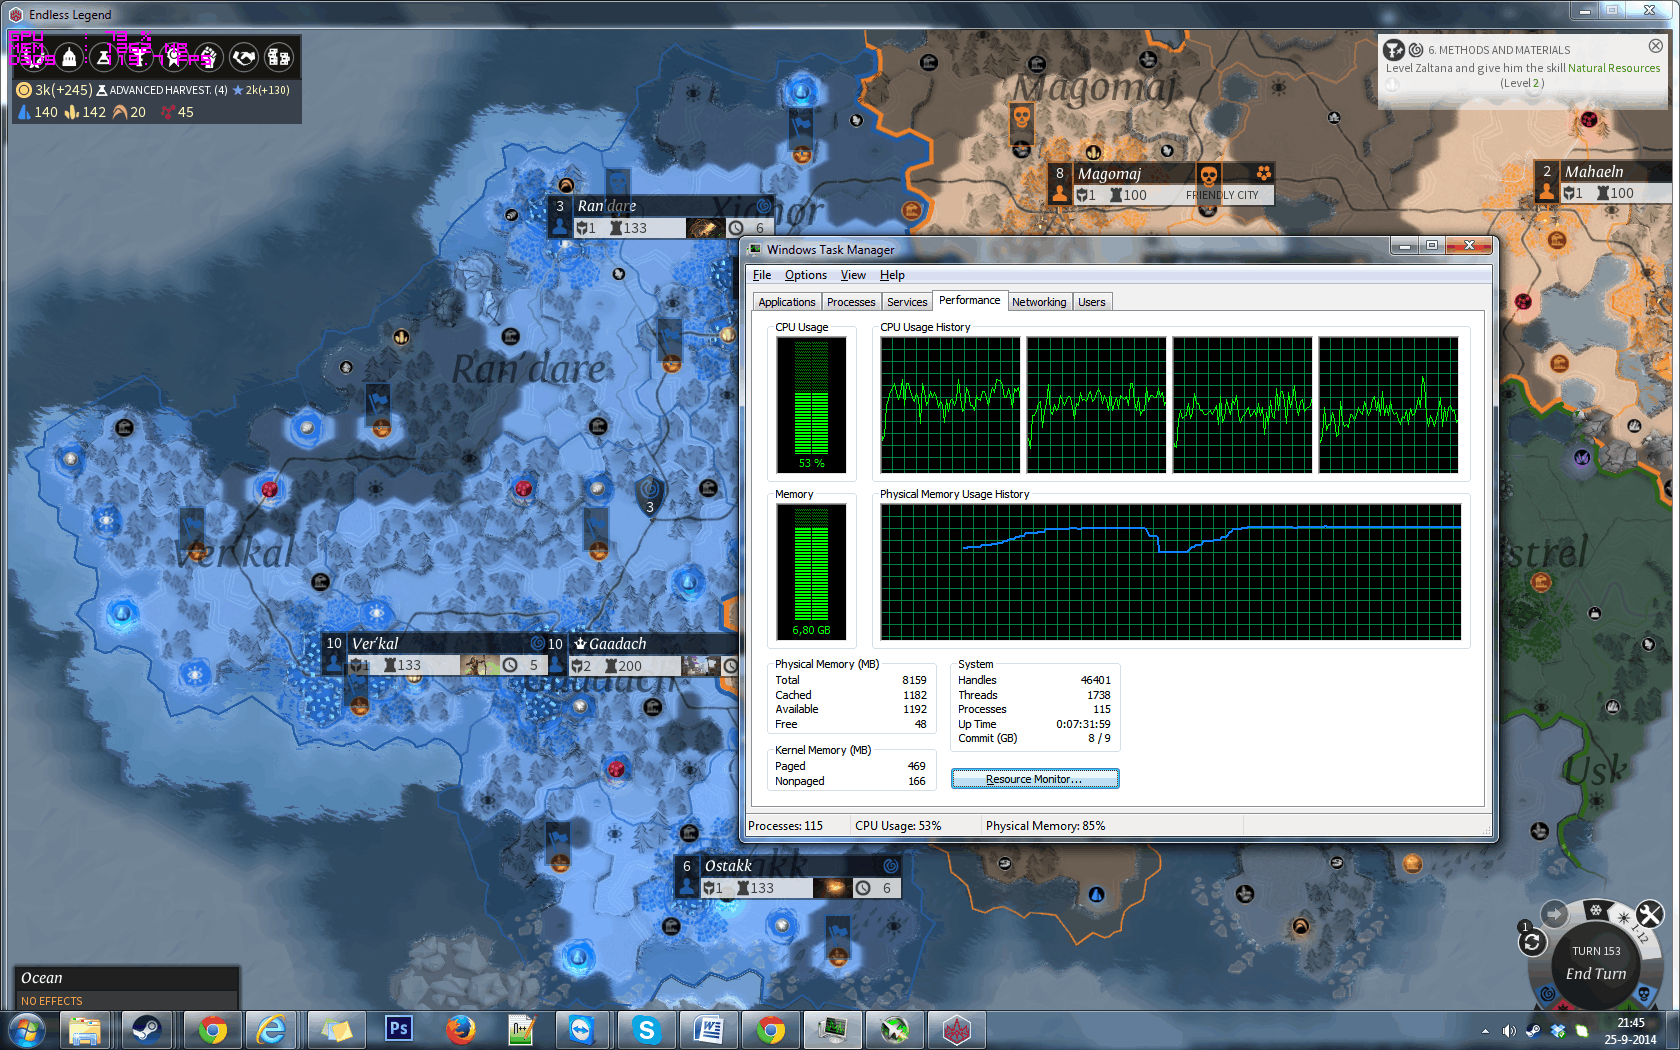Open the Diplomacy handshake screen
This screenshot has width=1680, height=1050.
click(244, 58)
